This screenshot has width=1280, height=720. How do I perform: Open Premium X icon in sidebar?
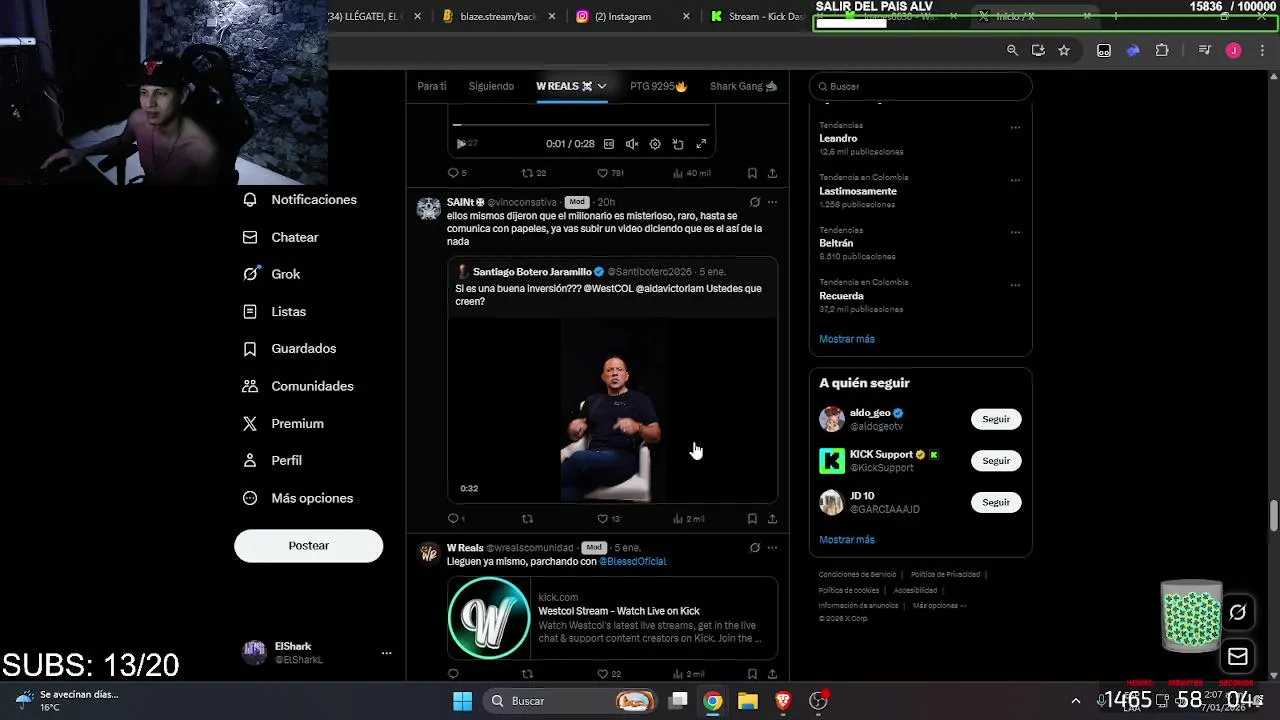(250, 424)
